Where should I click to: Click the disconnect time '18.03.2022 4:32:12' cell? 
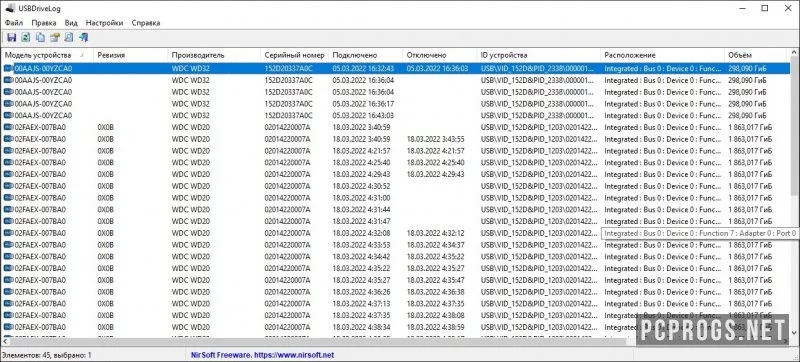(436, 233)
